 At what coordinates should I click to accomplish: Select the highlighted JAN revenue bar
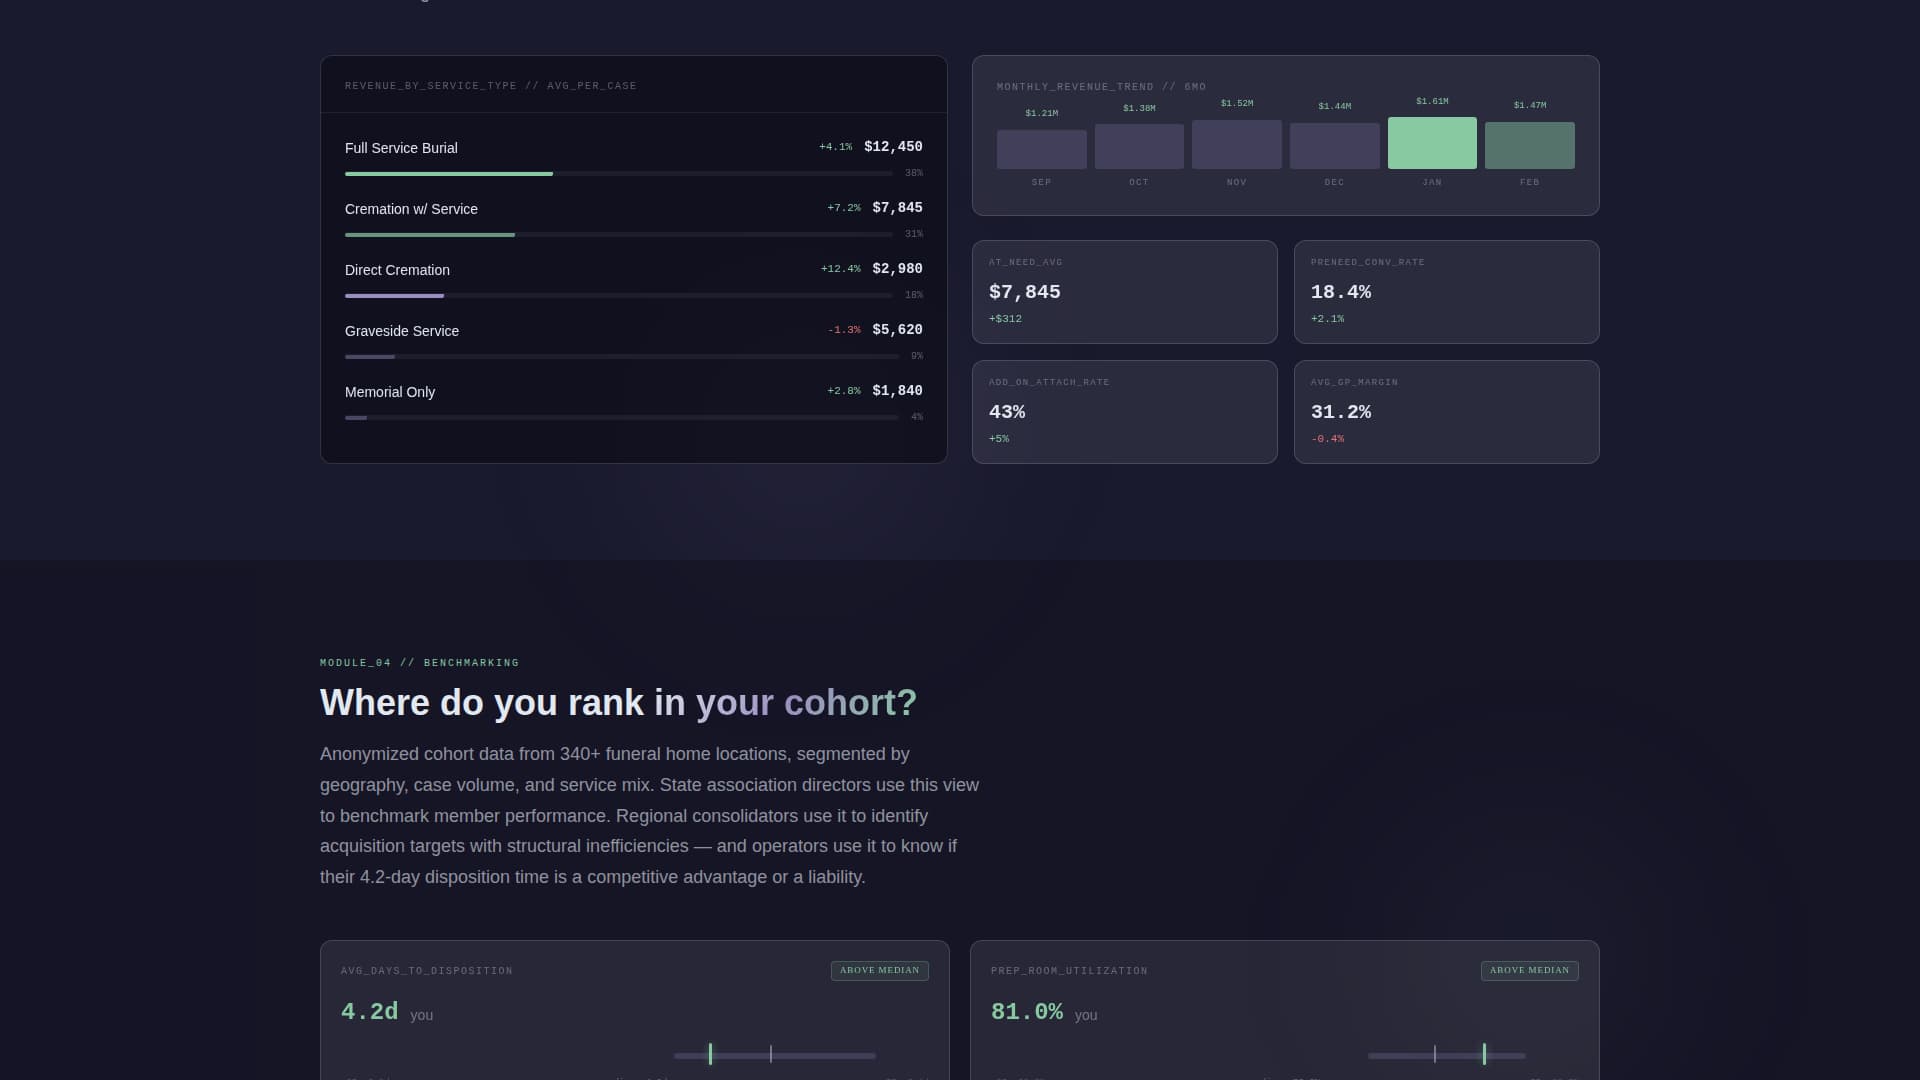pos(1432,143)
